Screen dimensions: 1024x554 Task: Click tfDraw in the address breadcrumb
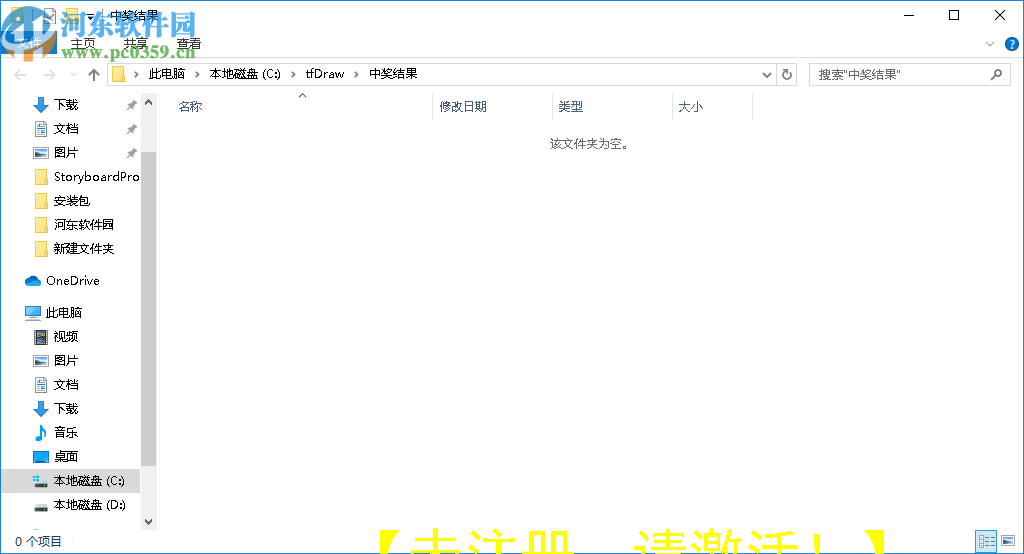(x=325, y=74)
